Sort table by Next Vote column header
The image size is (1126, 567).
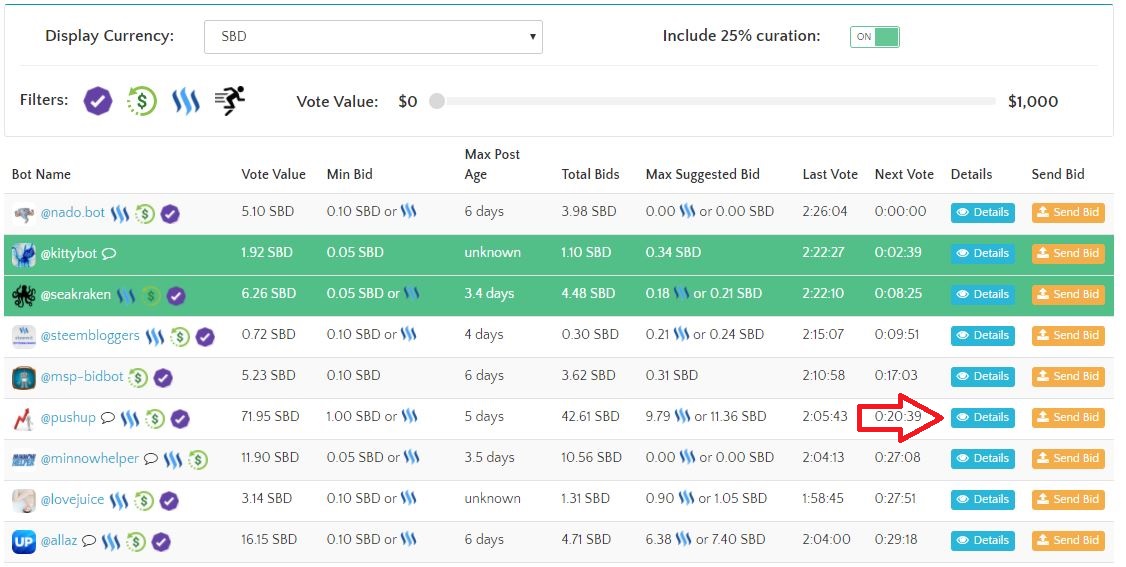[904, 174]
